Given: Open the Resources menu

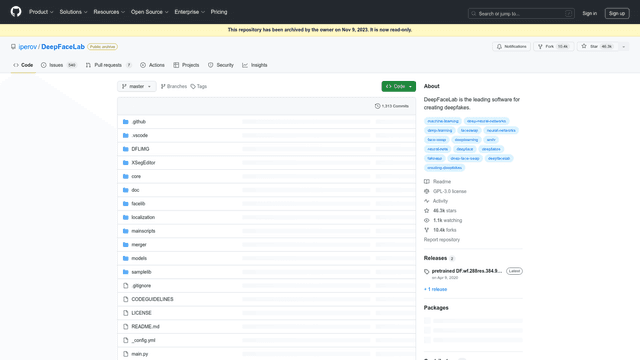Looking at the screenshot, I should (109, 12).
